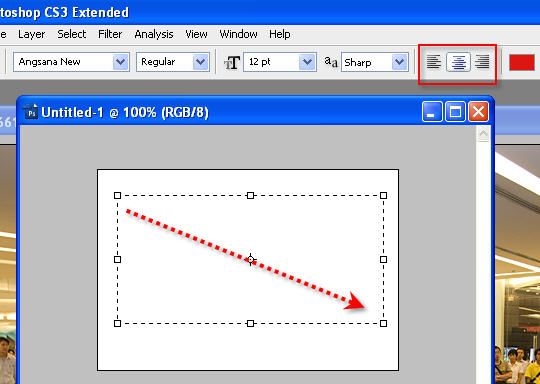Open the Angsana New font family dropdown

click(71, 62)
